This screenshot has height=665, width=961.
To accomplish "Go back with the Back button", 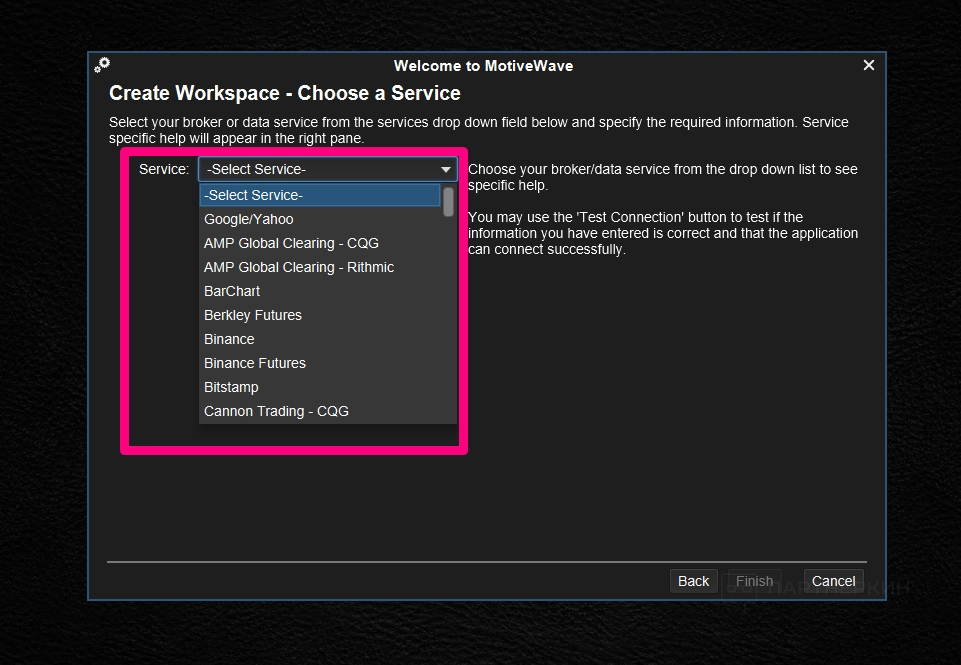I will click(x=693, y=581).
